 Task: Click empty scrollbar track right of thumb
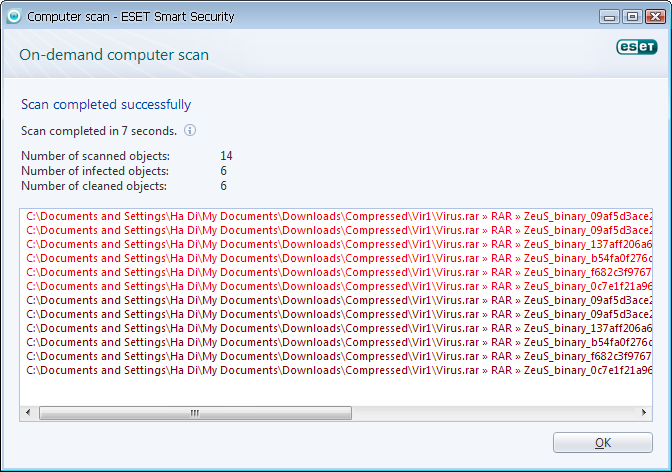[x=493, y=413]
